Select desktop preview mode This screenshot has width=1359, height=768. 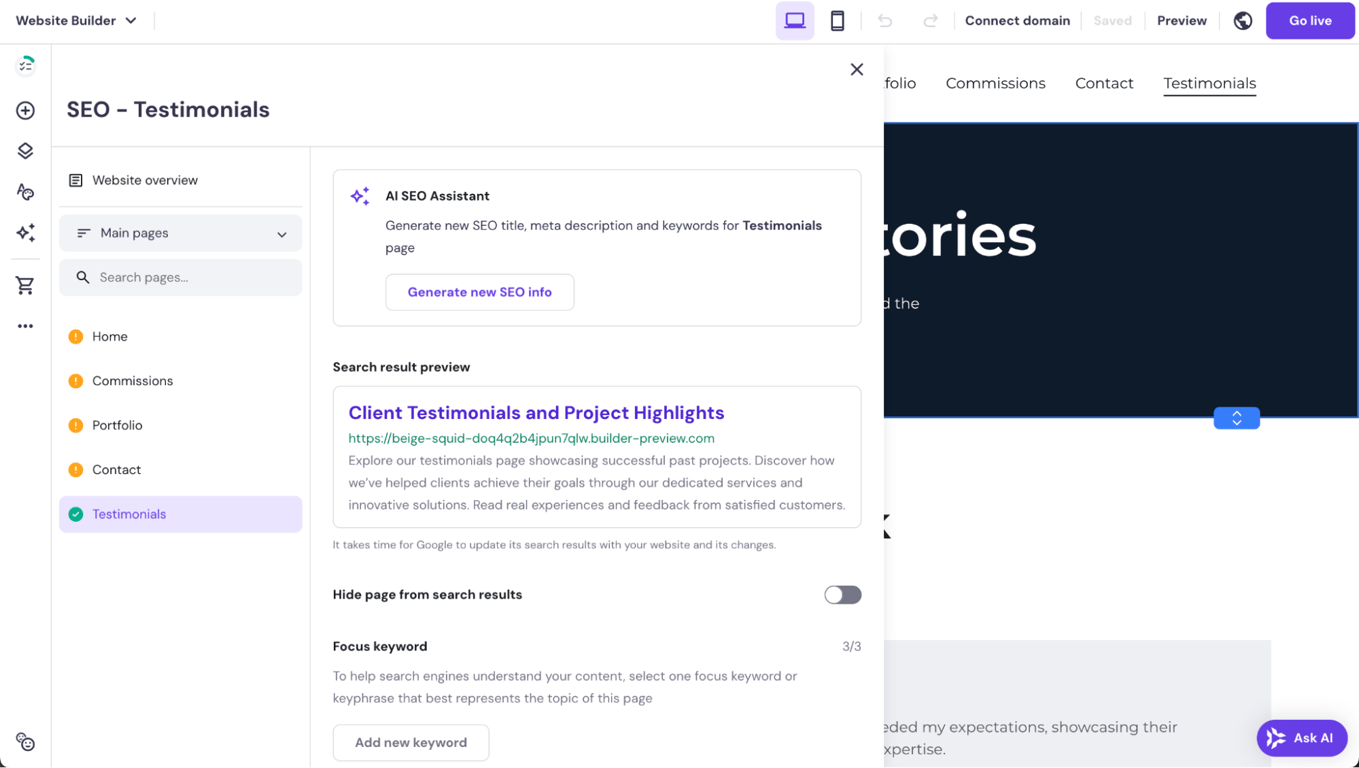coord(794,20)
